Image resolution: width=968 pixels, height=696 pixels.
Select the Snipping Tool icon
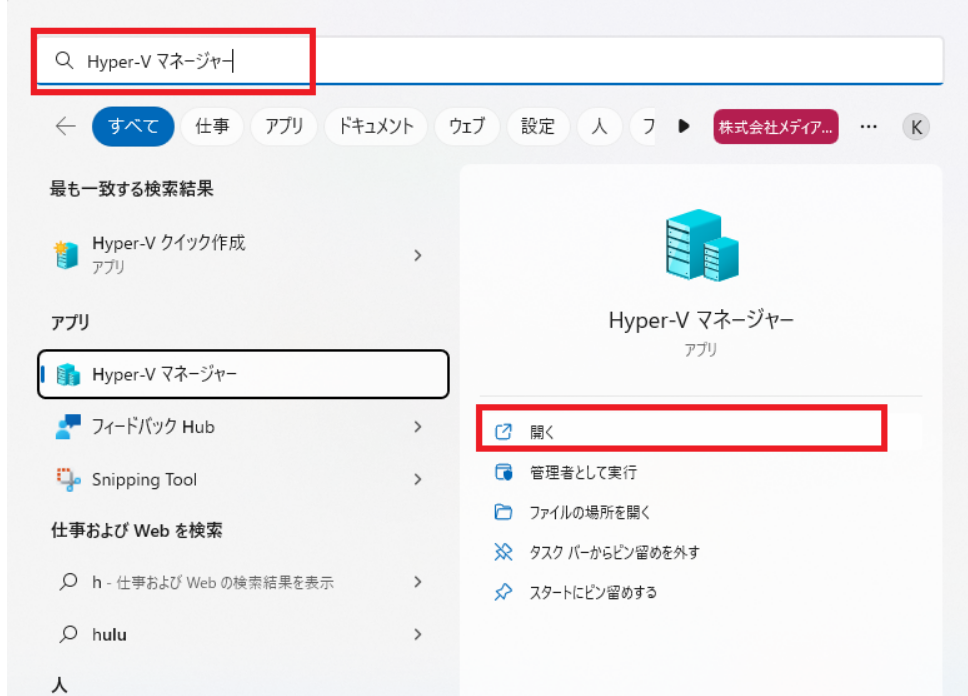coord(66,479)
